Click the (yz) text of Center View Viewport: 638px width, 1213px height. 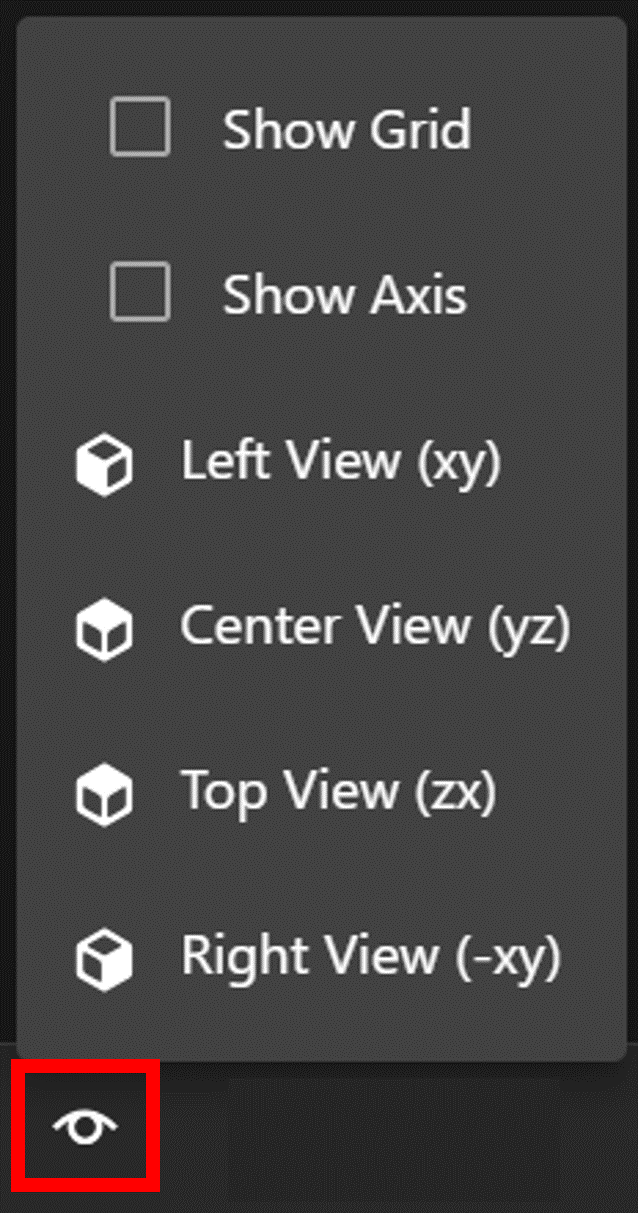pyautogui.click(x=528, y=629)
